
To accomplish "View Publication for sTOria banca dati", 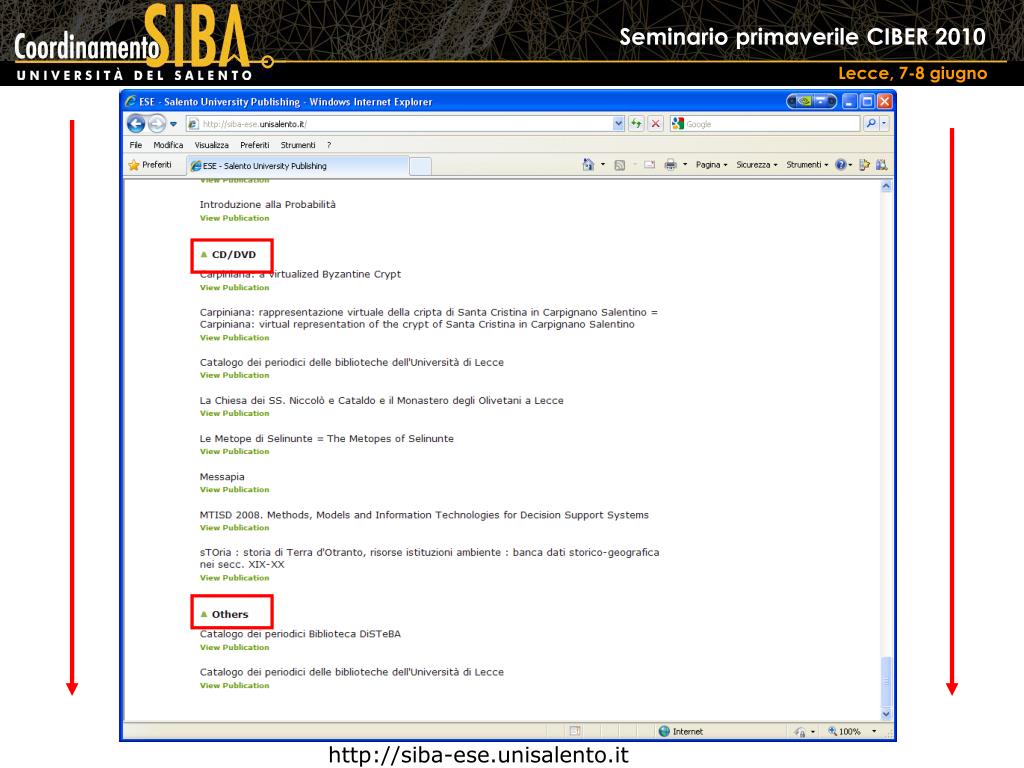I will 234,578.
